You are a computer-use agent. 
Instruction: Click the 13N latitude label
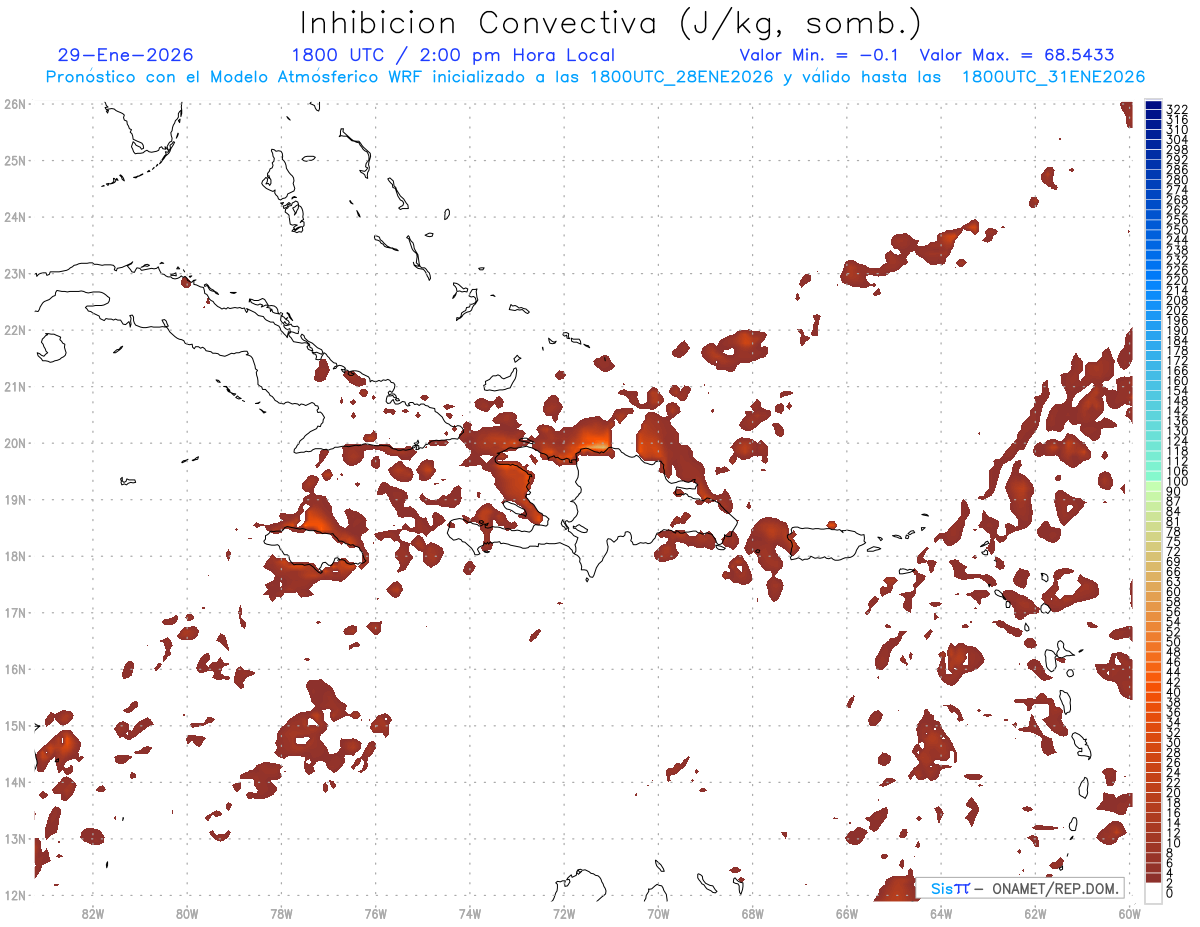tap(14, 838)
